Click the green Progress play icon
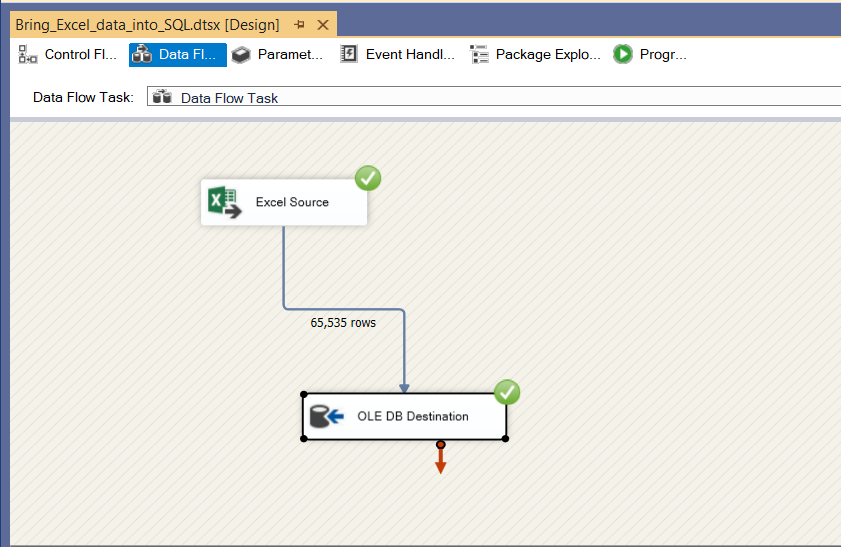The image size is (843, 547). coord(623,55)
